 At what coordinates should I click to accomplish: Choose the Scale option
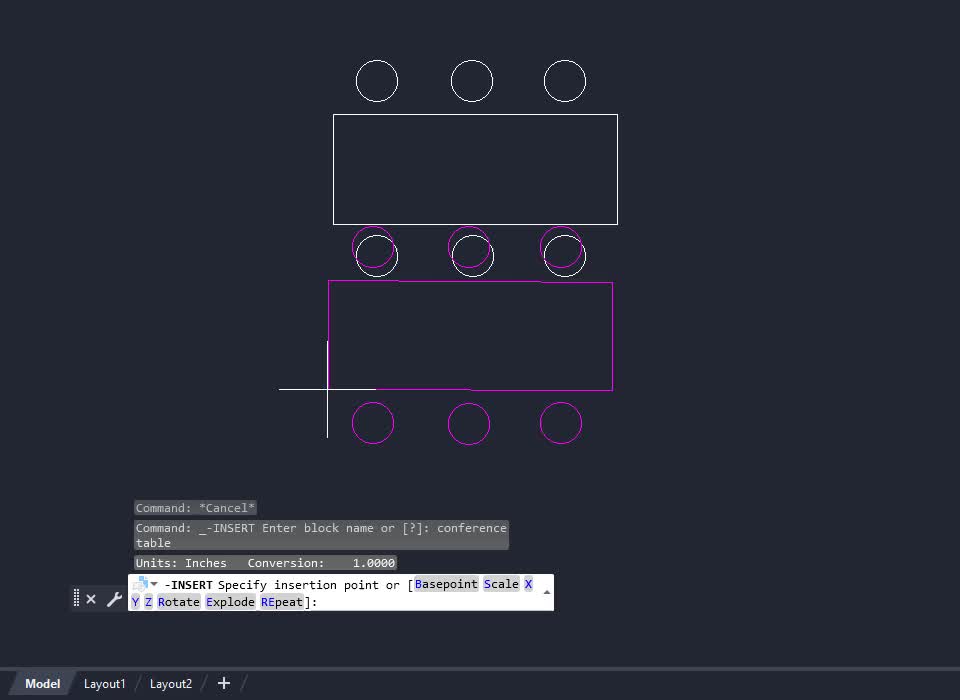click(501, 584)
